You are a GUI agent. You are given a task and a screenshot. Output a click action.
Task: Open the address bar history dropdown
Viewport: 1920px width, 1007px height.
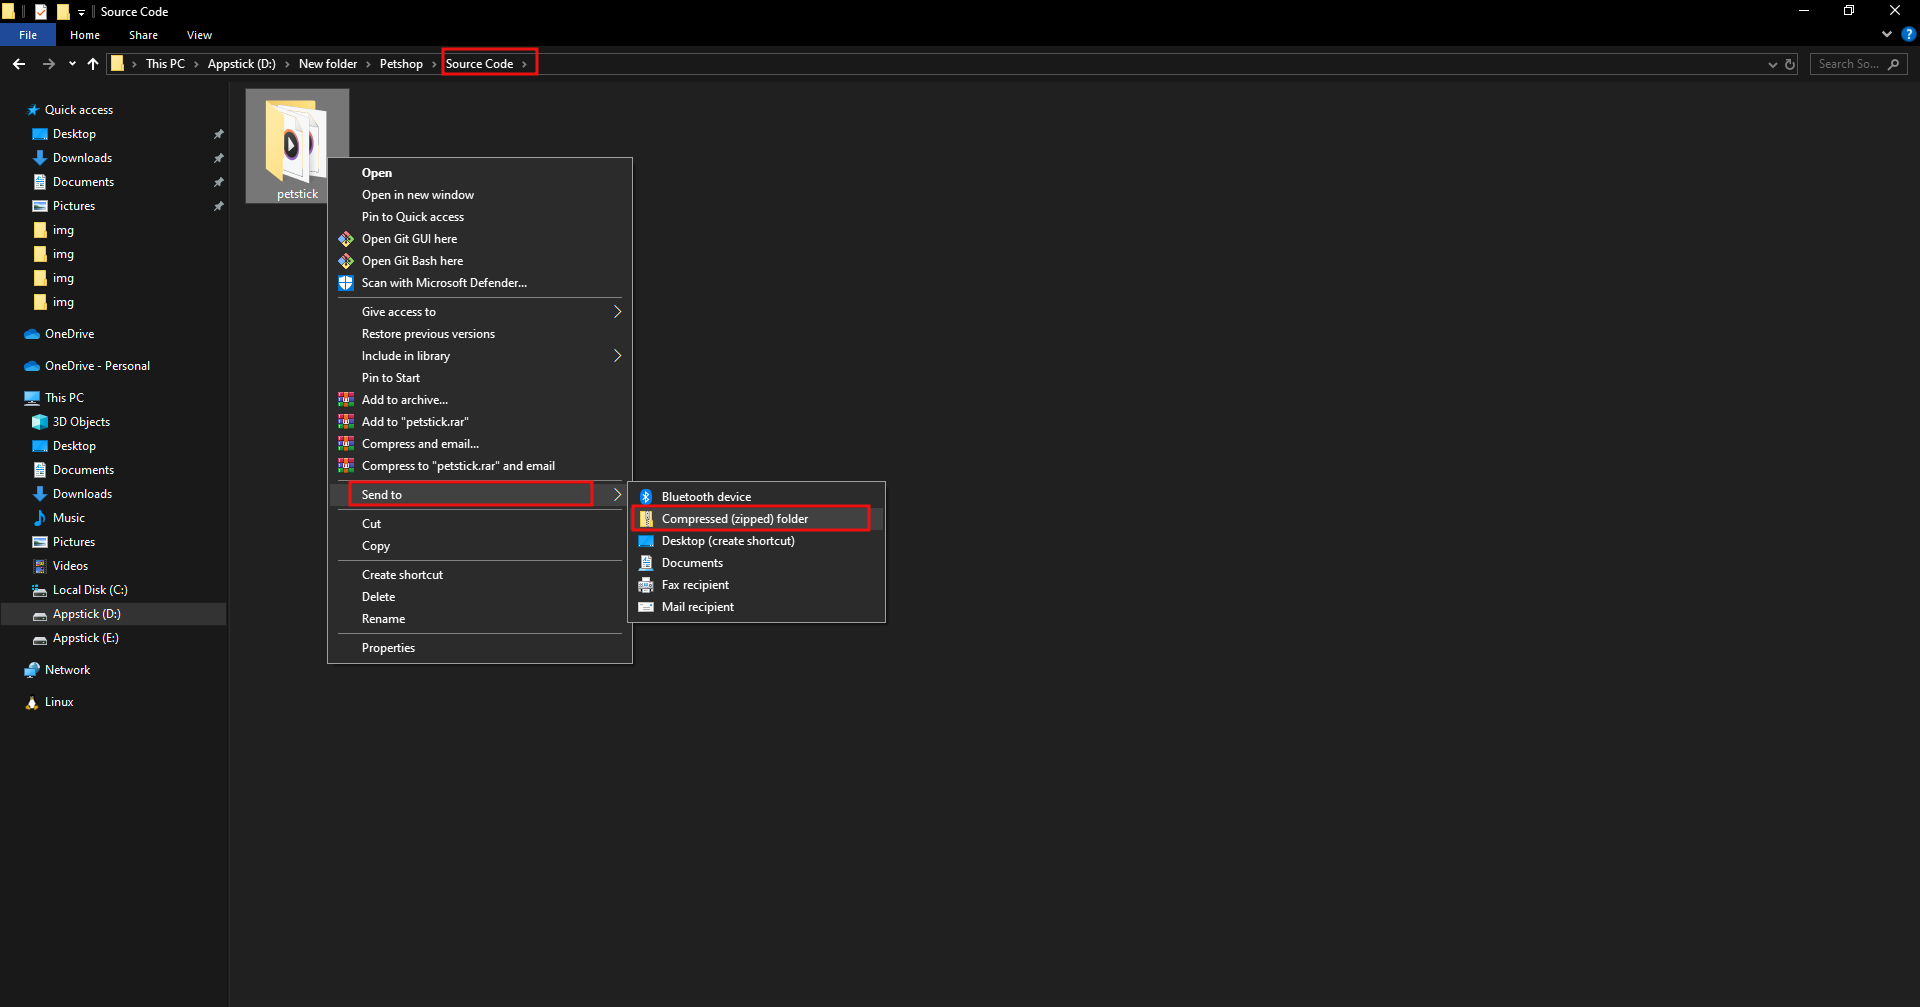(1772, 64)
